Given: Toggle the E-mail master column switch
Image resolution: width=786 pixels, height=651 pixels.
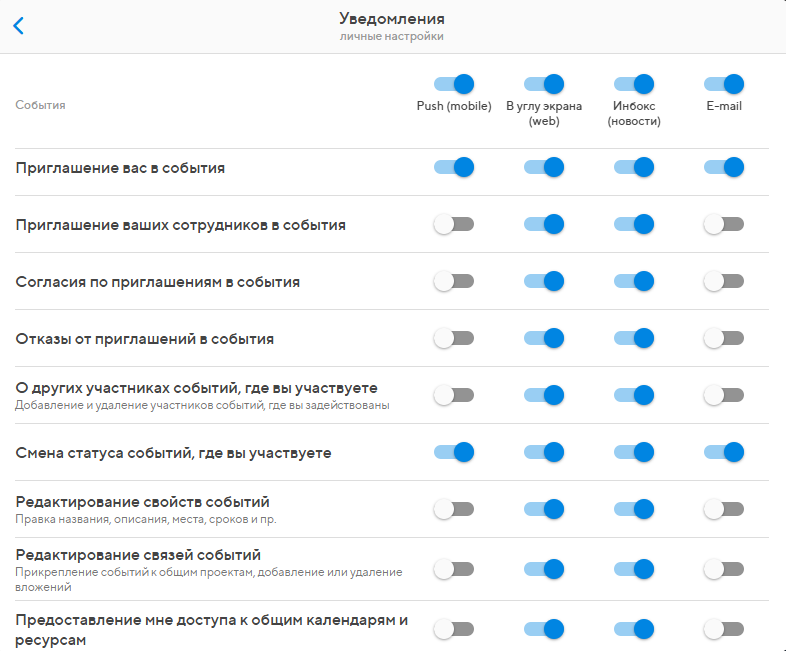Looking at the screenshot, I should tap(723, 84).
